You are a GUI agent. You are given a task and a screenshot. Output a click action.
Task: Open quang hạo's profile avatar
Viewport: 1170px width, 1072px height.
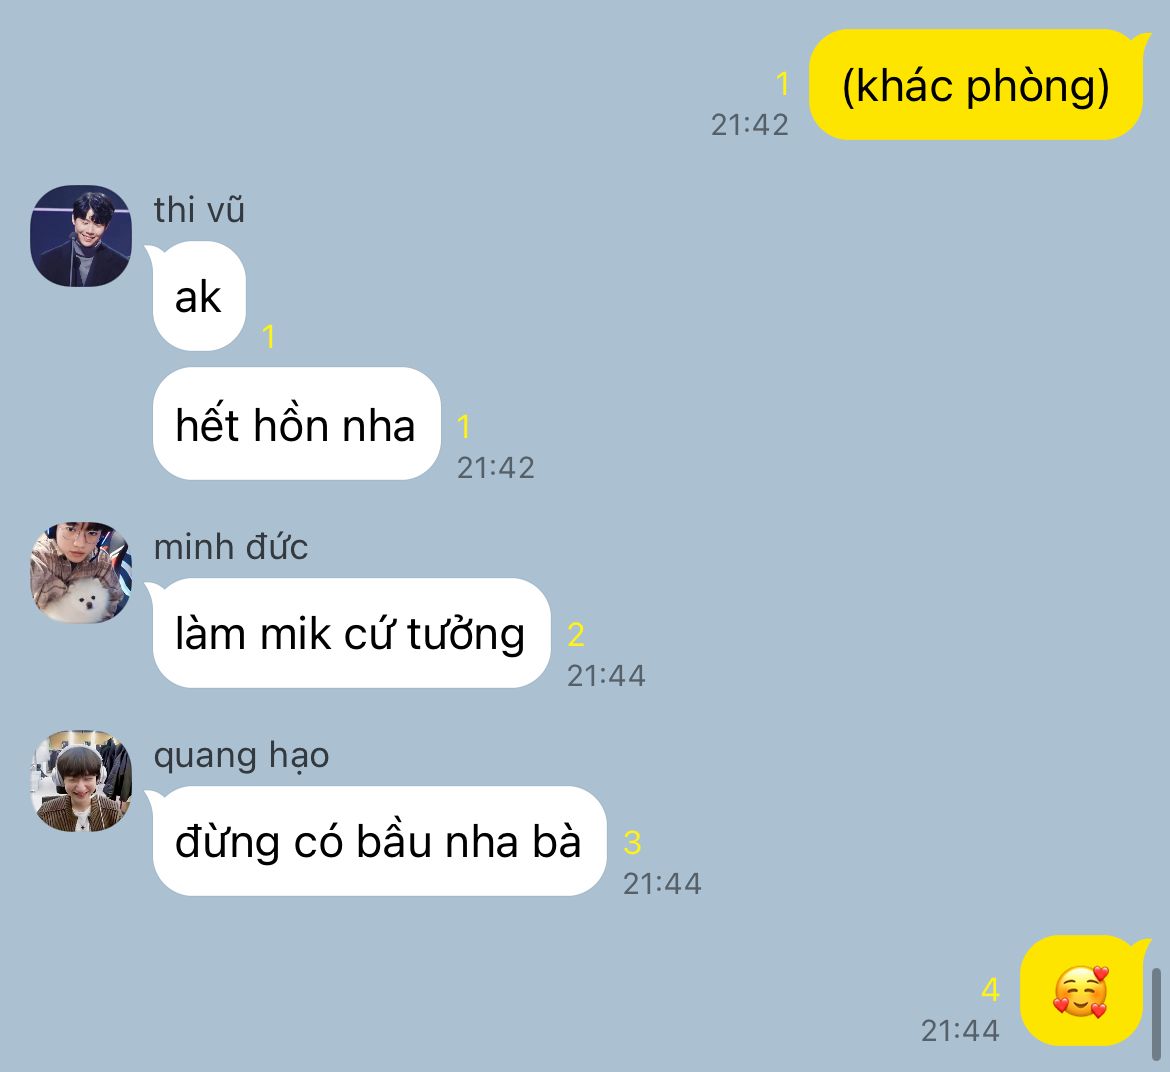(x=81, y=780)
